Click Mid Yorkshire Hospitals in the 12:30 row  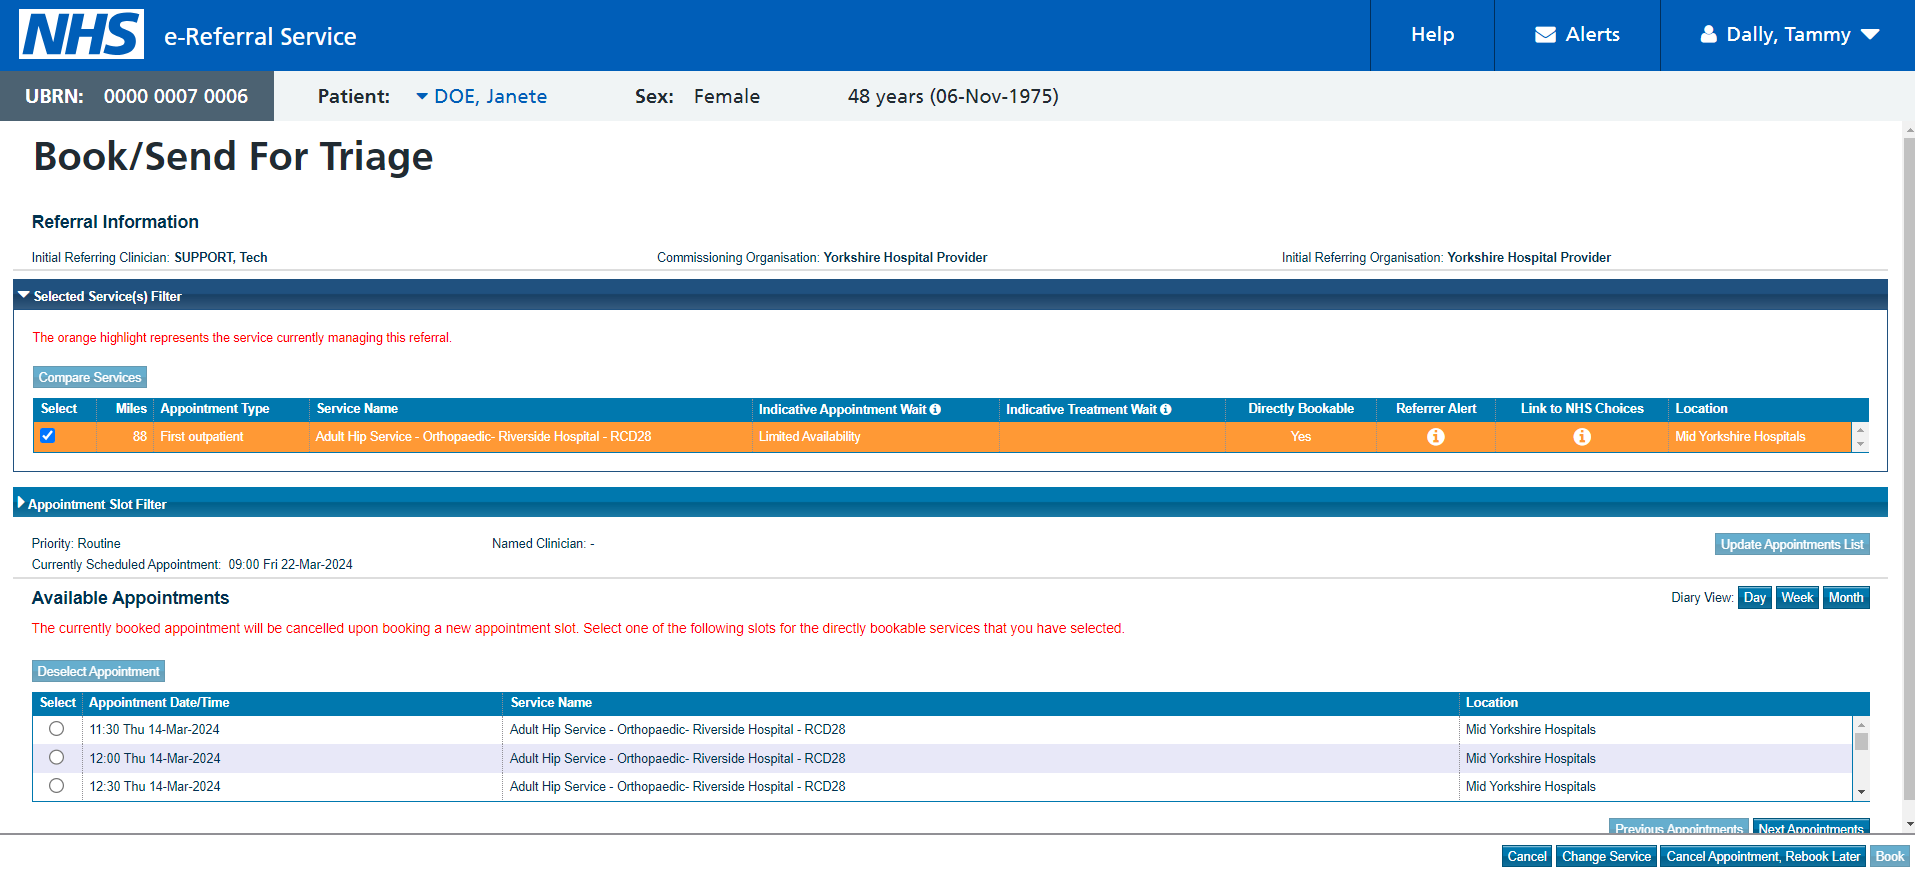coord(1530,787)
